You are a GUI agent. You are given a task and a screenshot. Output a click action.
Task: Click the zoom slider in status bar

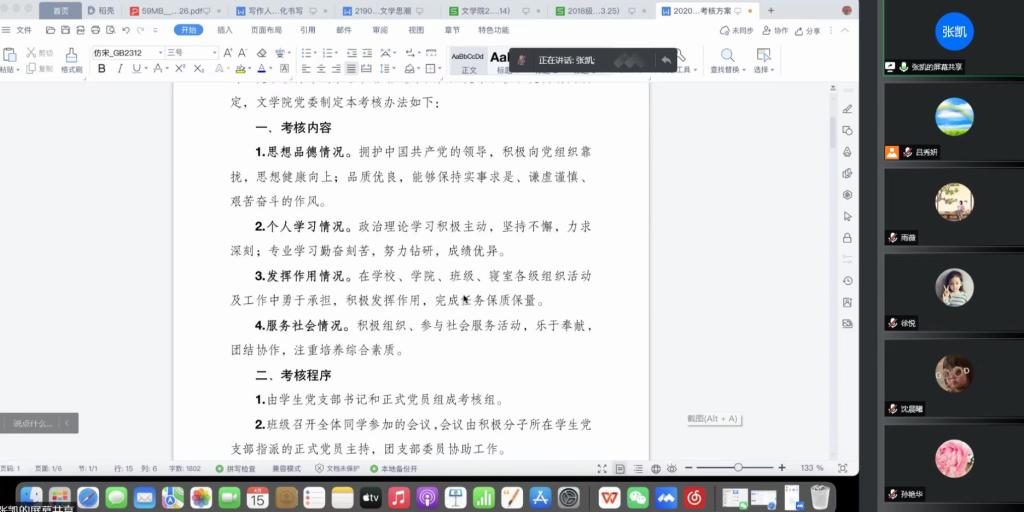[738, 468]
